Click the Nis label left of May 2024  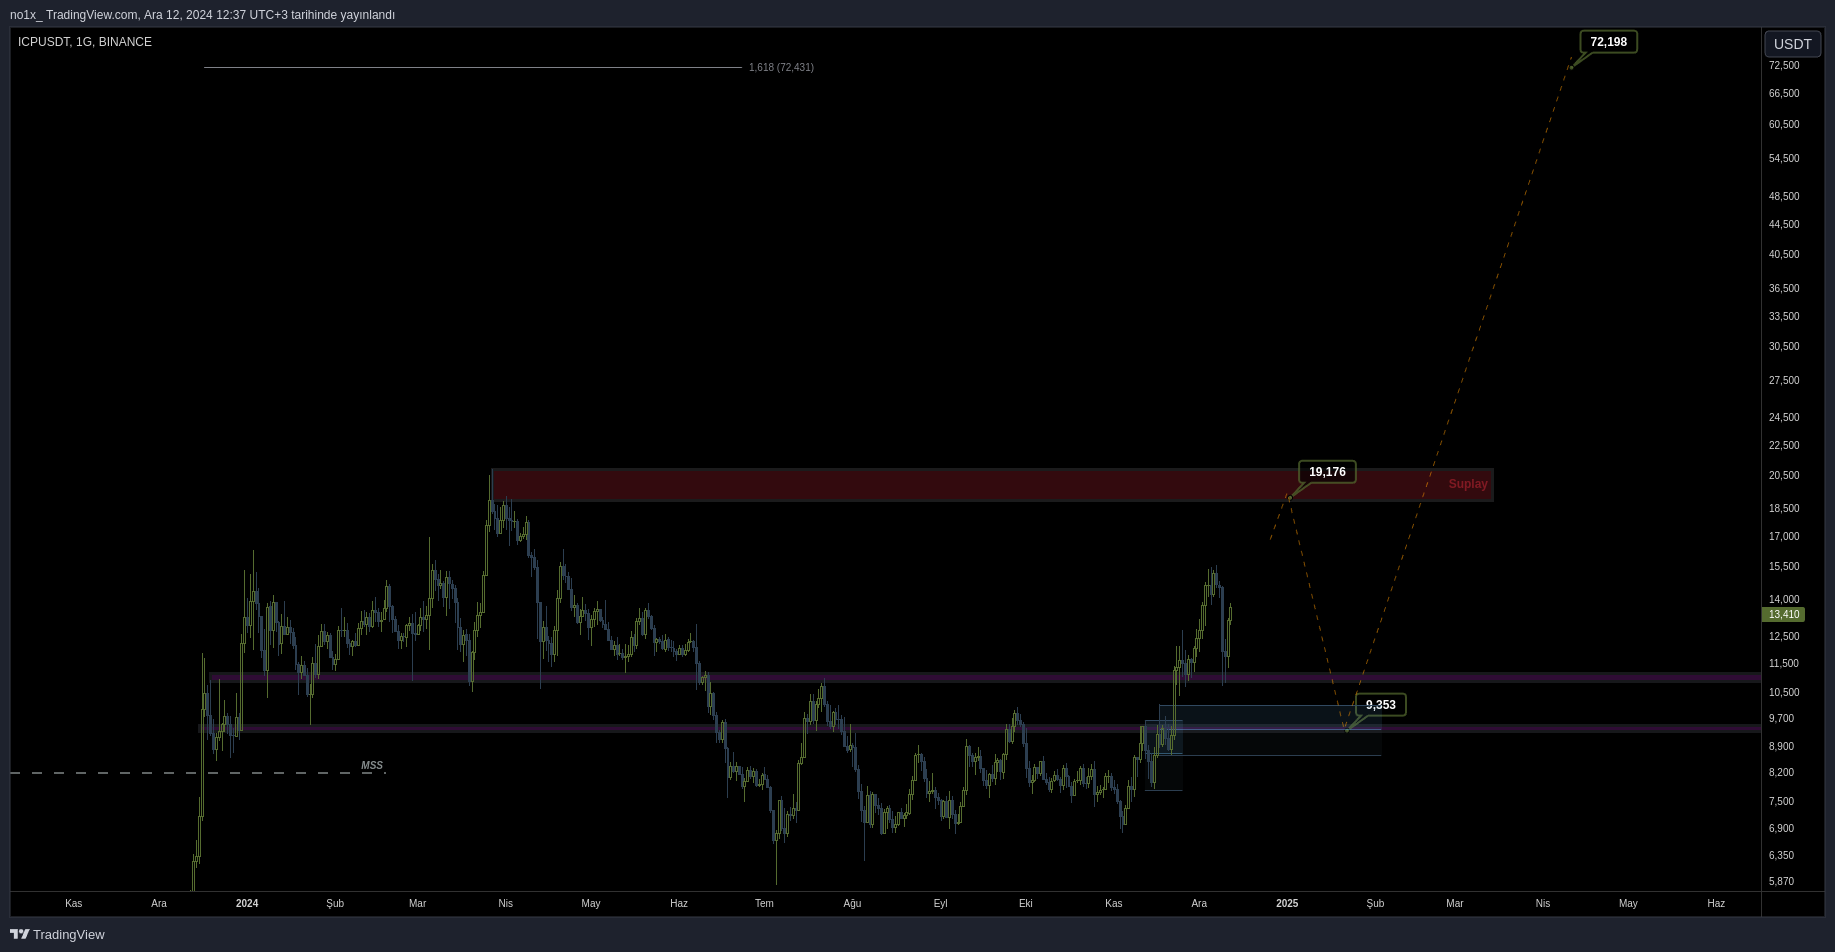pyautogui.click(x=505, y=903)
